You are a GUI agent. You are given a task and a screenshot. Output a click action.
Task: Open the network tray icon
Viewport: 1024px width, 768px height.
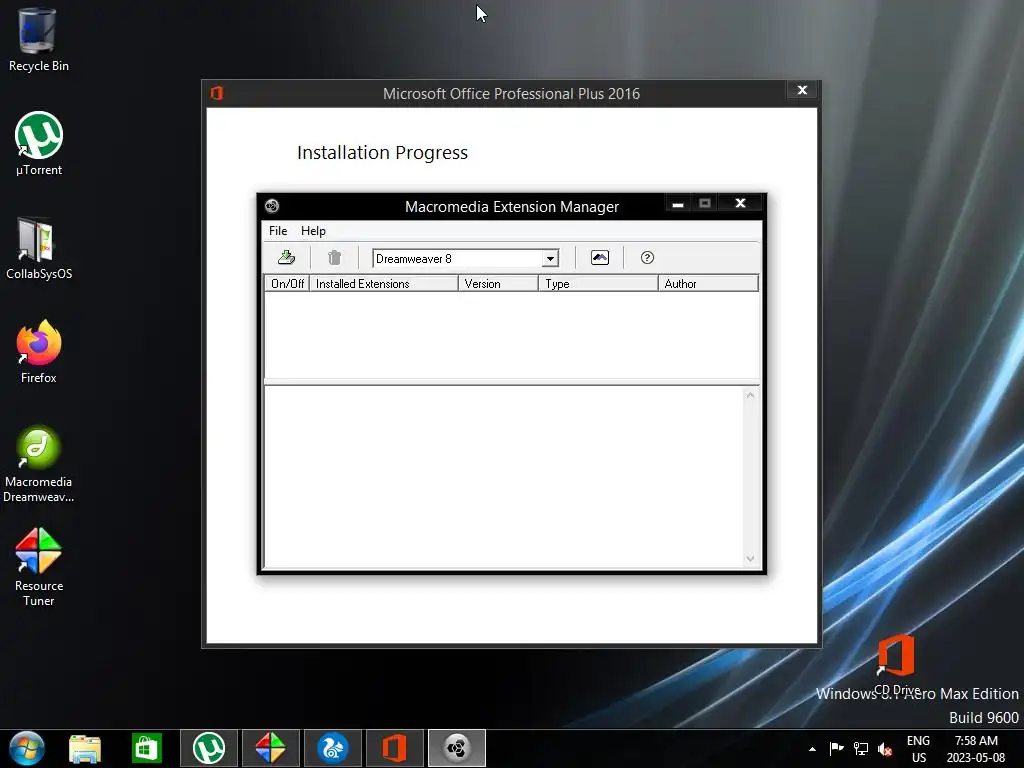point(861,749)
